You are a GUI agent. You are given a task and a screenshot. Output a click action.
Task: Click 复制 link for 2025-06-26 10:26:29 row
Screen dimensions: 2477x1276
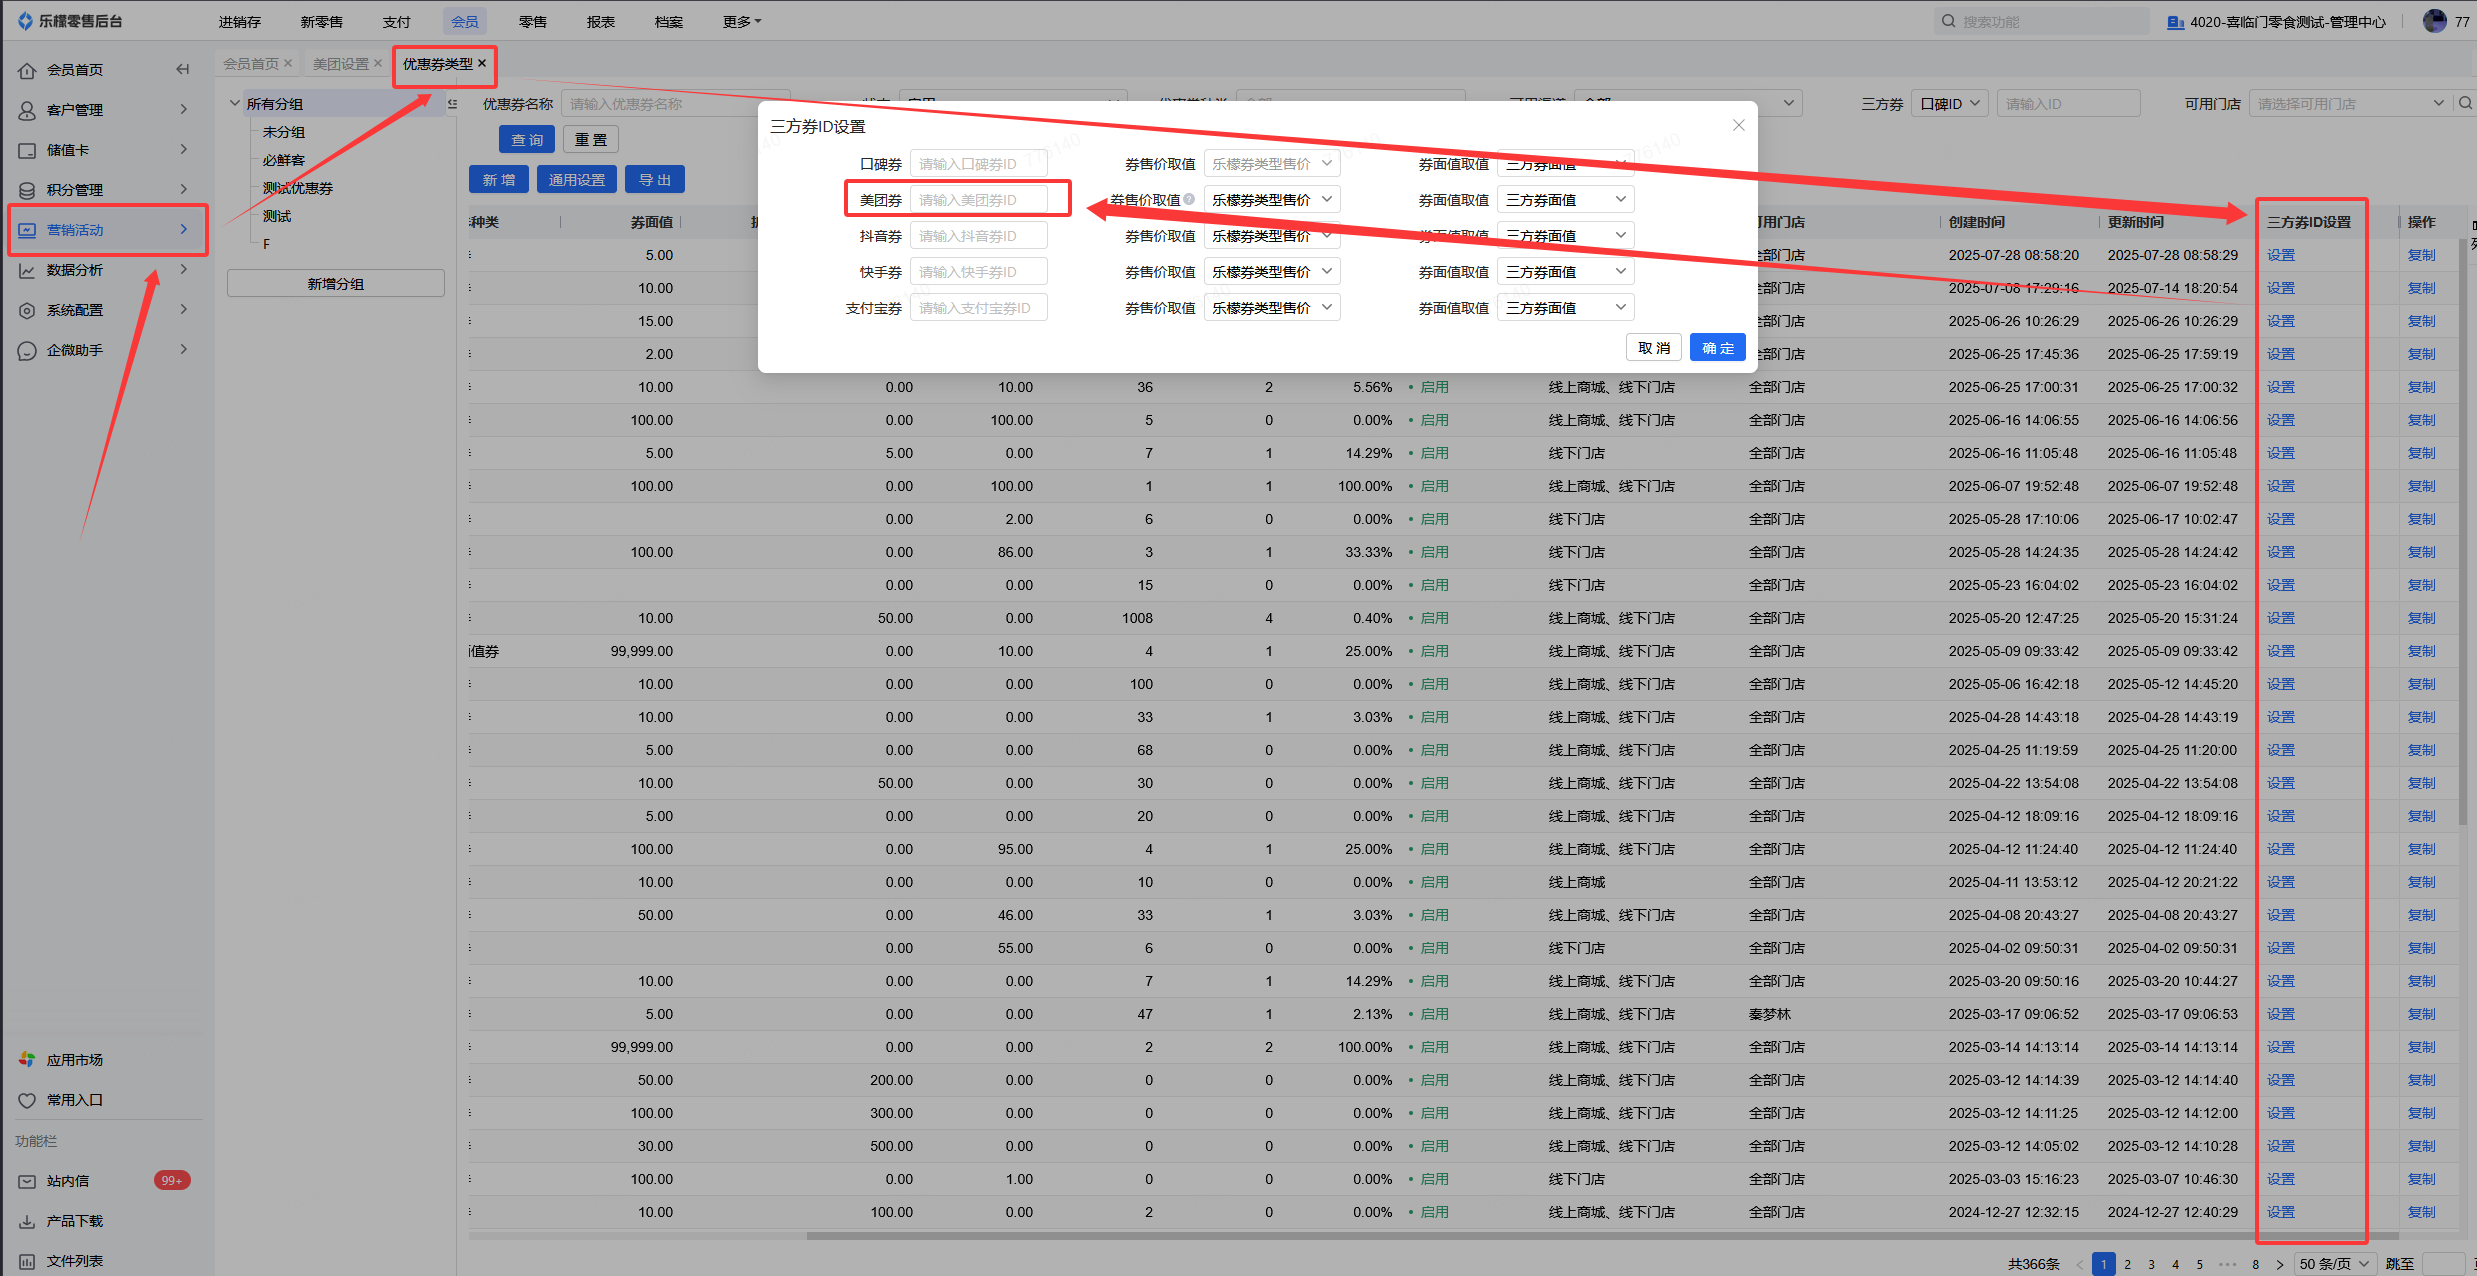(2422, 321)
